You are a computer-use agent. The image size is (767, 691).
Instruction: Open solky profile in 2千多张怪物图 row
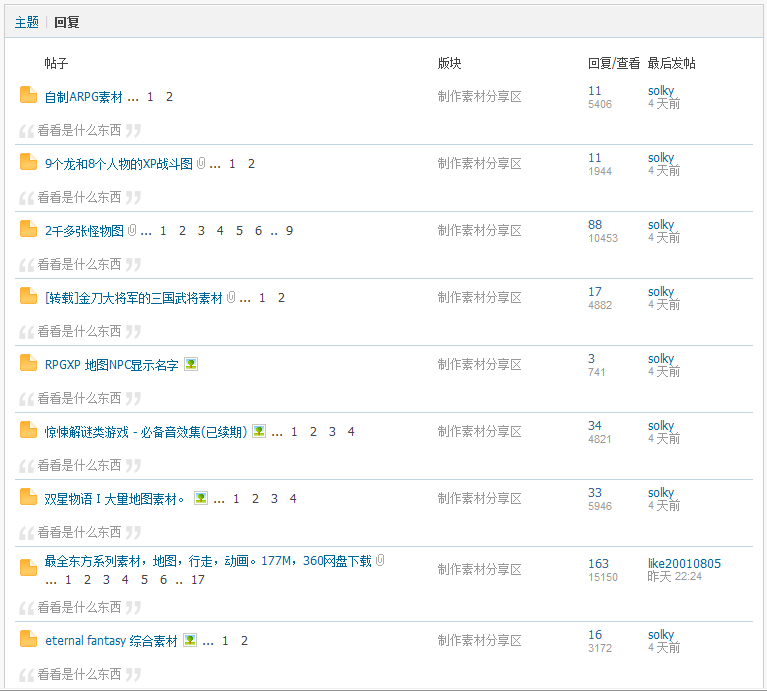[x=661, y=225]
